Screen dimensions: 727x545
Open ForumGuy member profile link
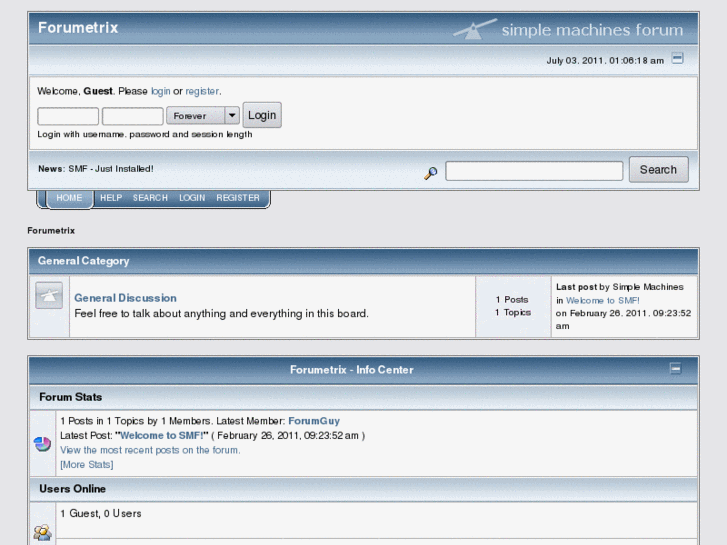click(x=314, y=421)
